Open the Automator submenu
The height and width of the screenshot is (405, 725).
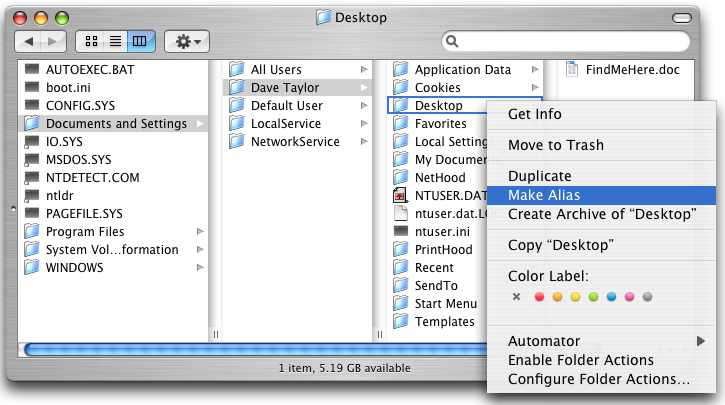(x=602, y=341)
